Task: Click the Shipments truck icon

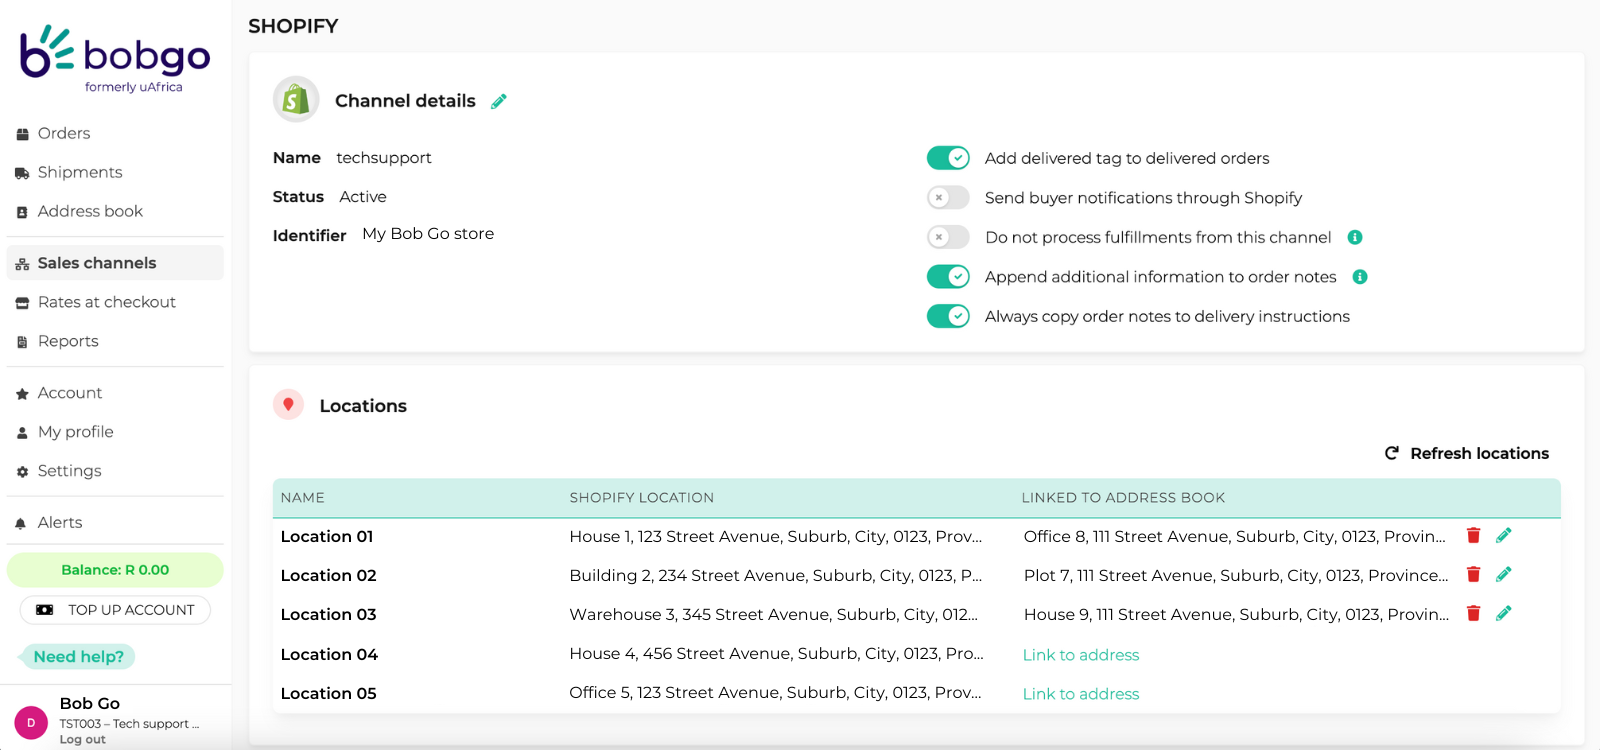Action: click(x=22, y=173)
